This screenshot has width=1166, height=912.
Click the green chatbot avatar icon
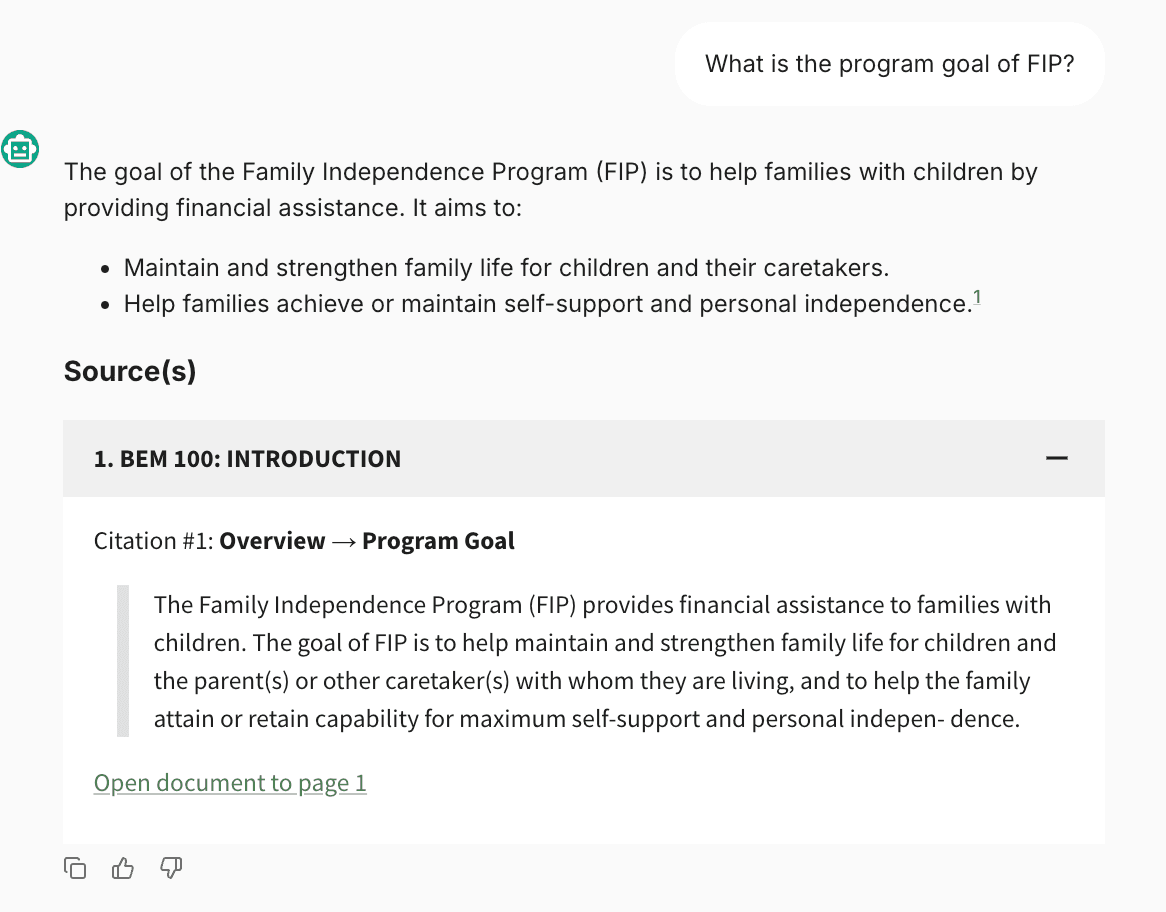pyautogui.click(x=20, y=149)
